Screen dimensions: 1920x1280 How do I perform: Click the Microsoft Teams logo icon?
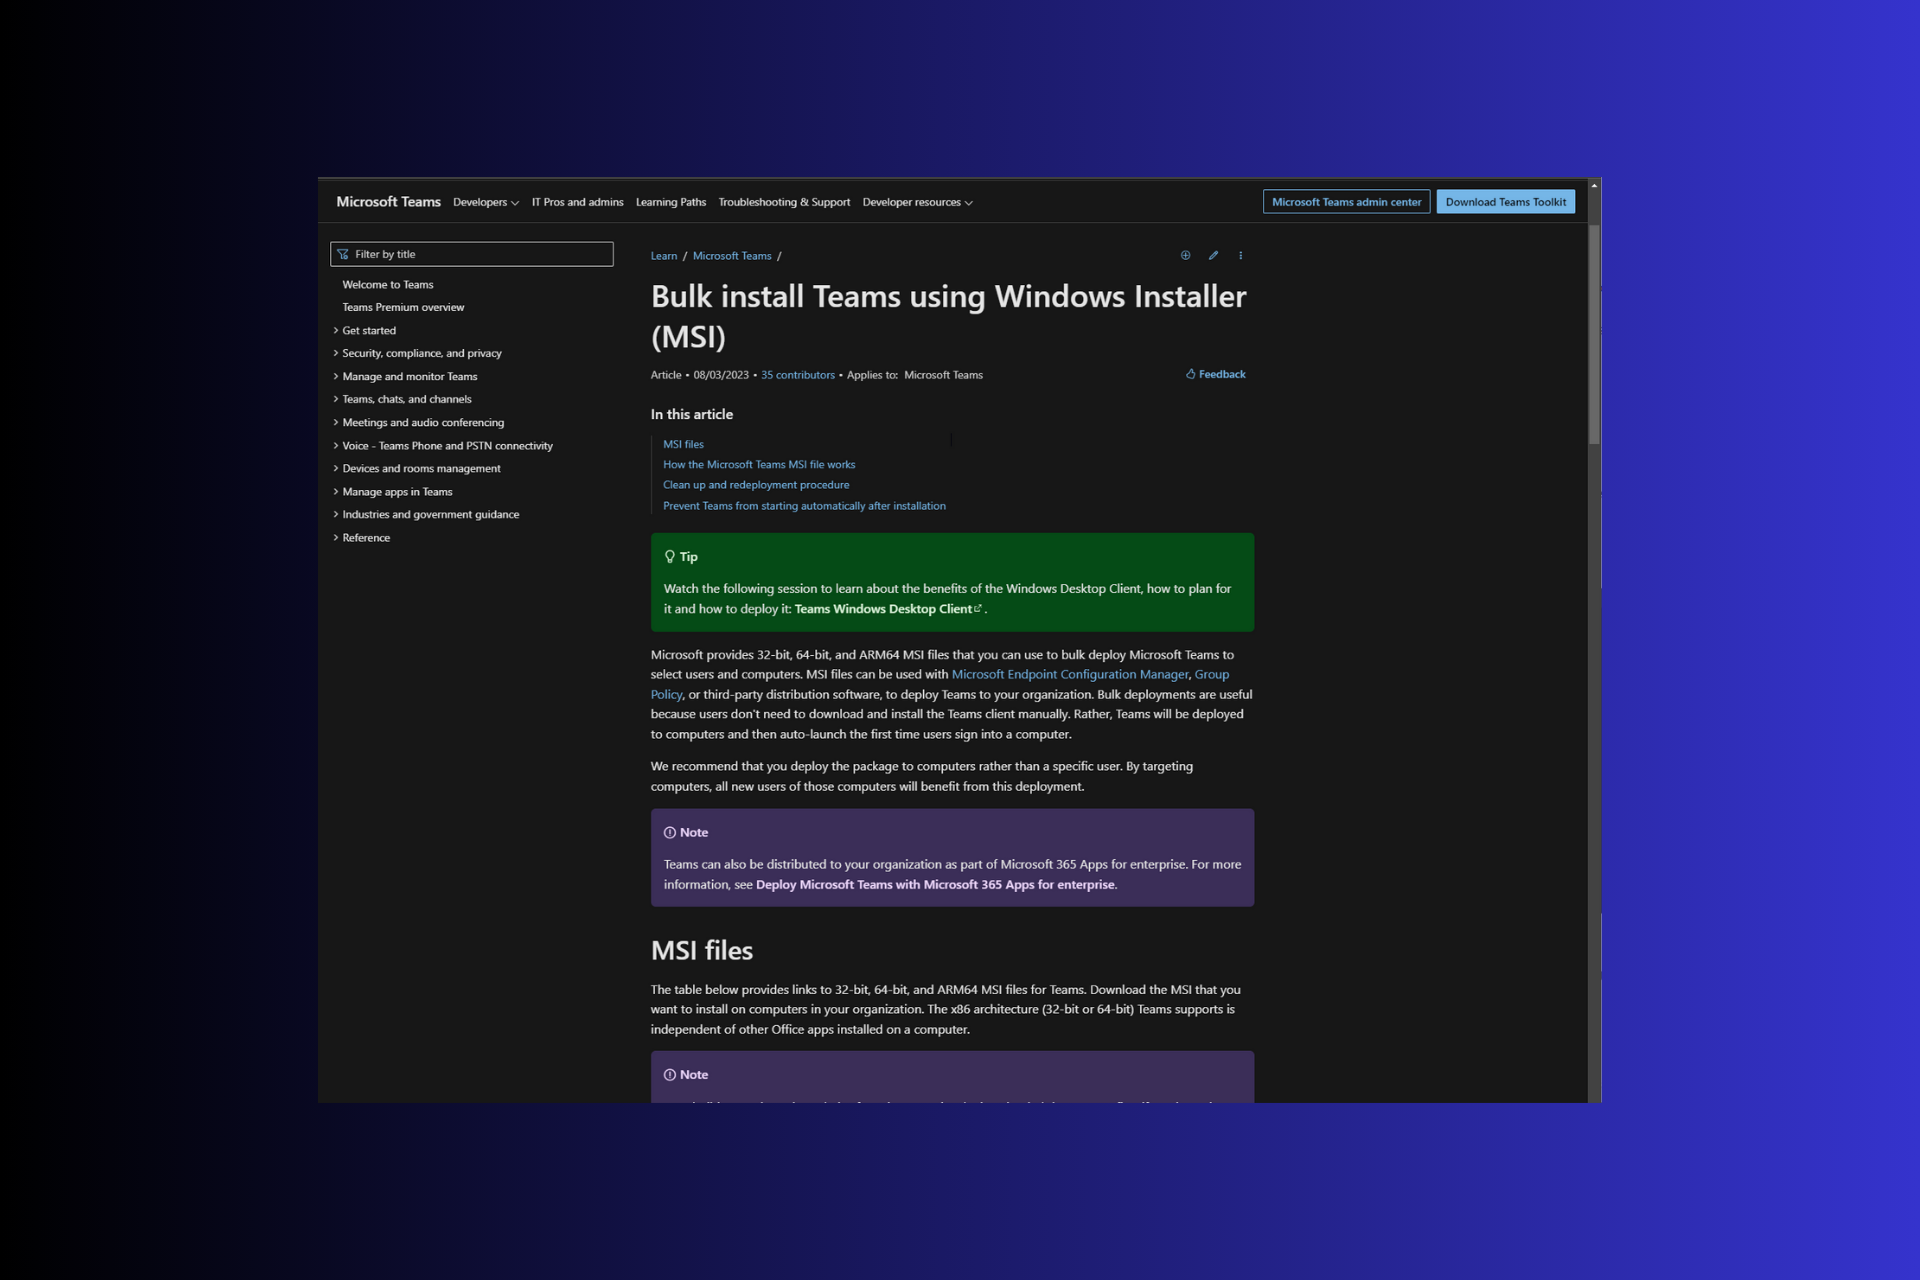click(x=389, y=201)
